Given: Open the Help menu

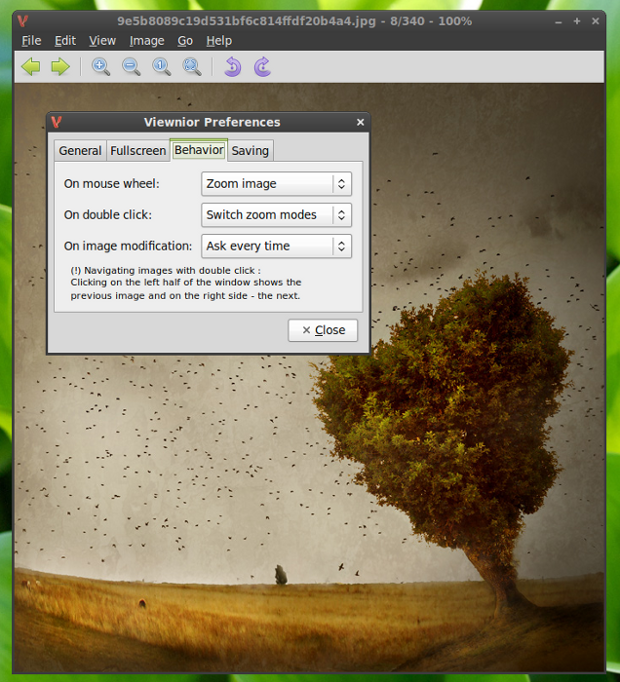Looking at the screenshot, I should pos(219,41).
